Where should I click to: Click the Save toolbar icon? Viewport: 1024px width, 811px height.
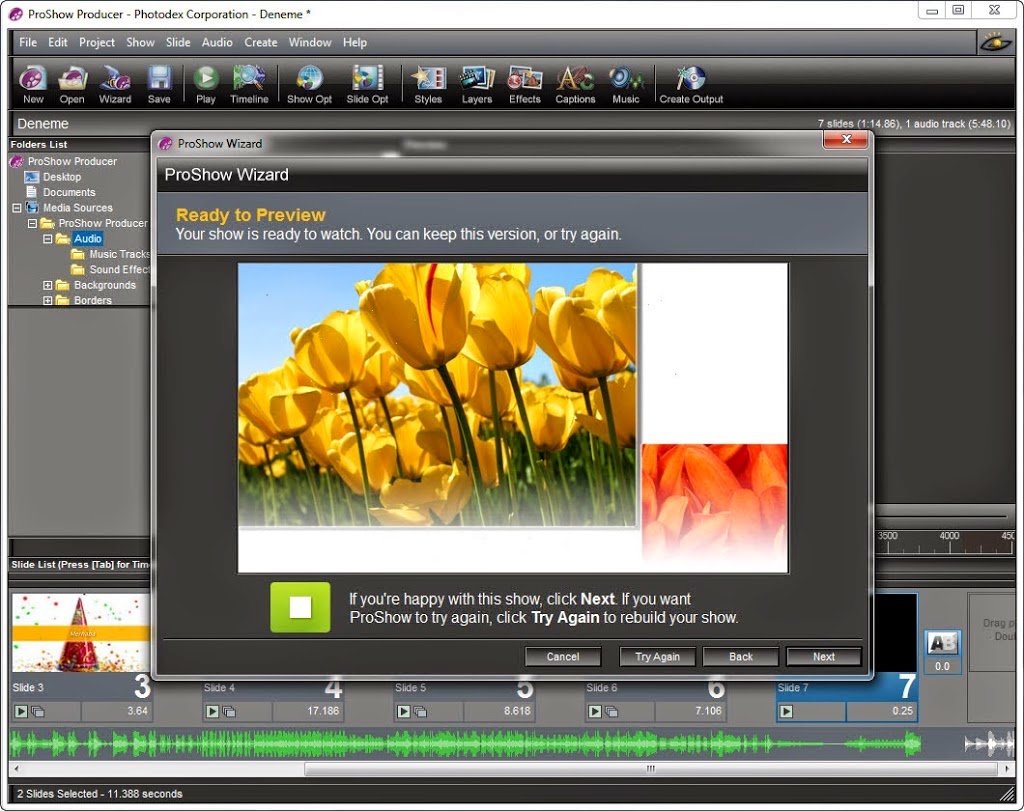click(x=159, y=85)
